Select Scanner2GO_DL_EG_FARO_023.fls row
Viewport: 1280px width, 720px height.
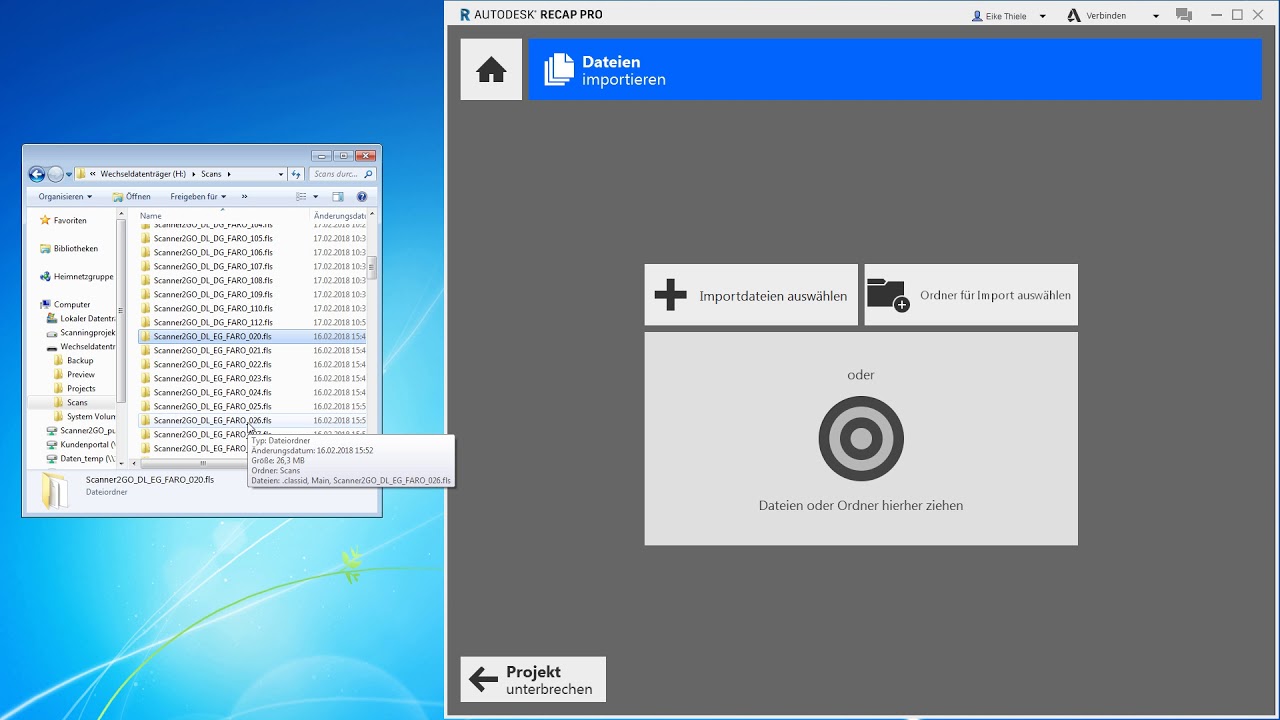point(253,379)
